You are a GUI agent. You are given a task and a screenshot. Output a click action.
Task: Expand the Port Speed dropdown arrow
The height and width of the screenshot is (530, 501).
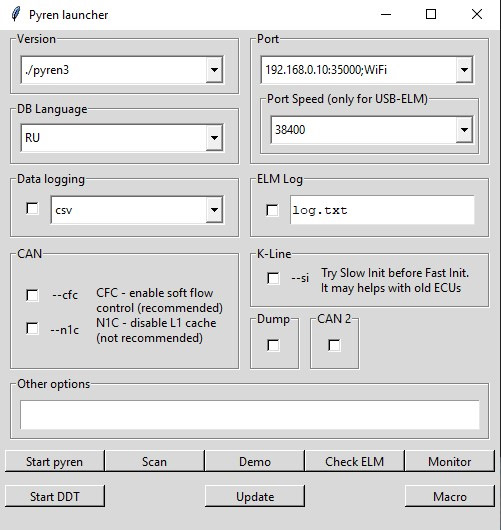pos(464,130)
